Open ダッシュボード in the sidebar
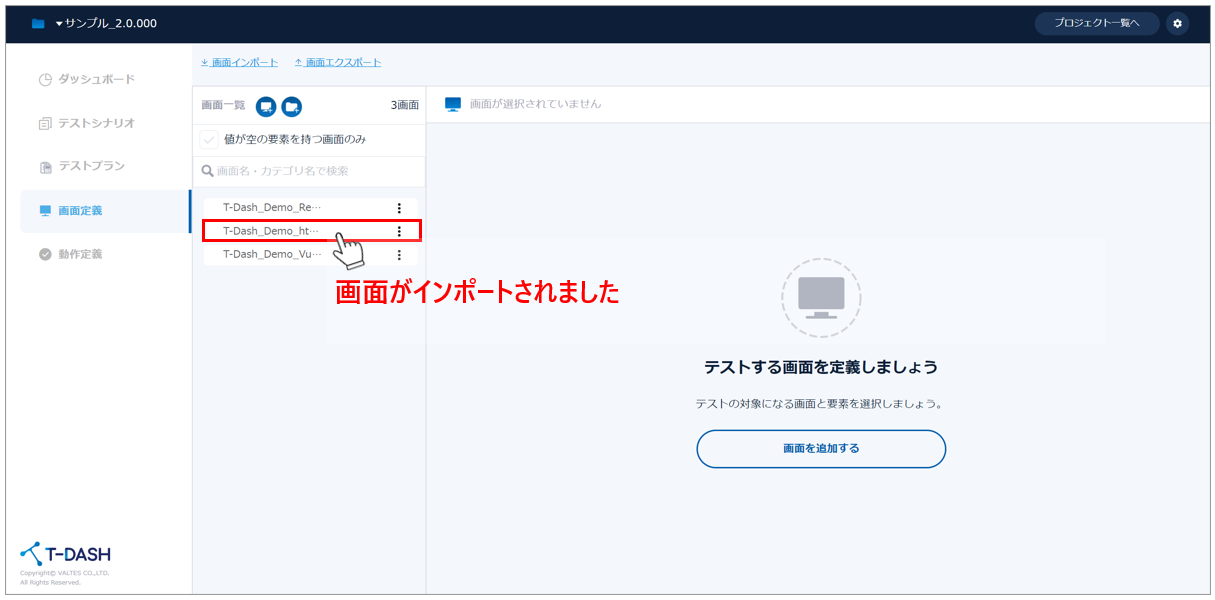 pyautogui.click(x=95, y=79)
